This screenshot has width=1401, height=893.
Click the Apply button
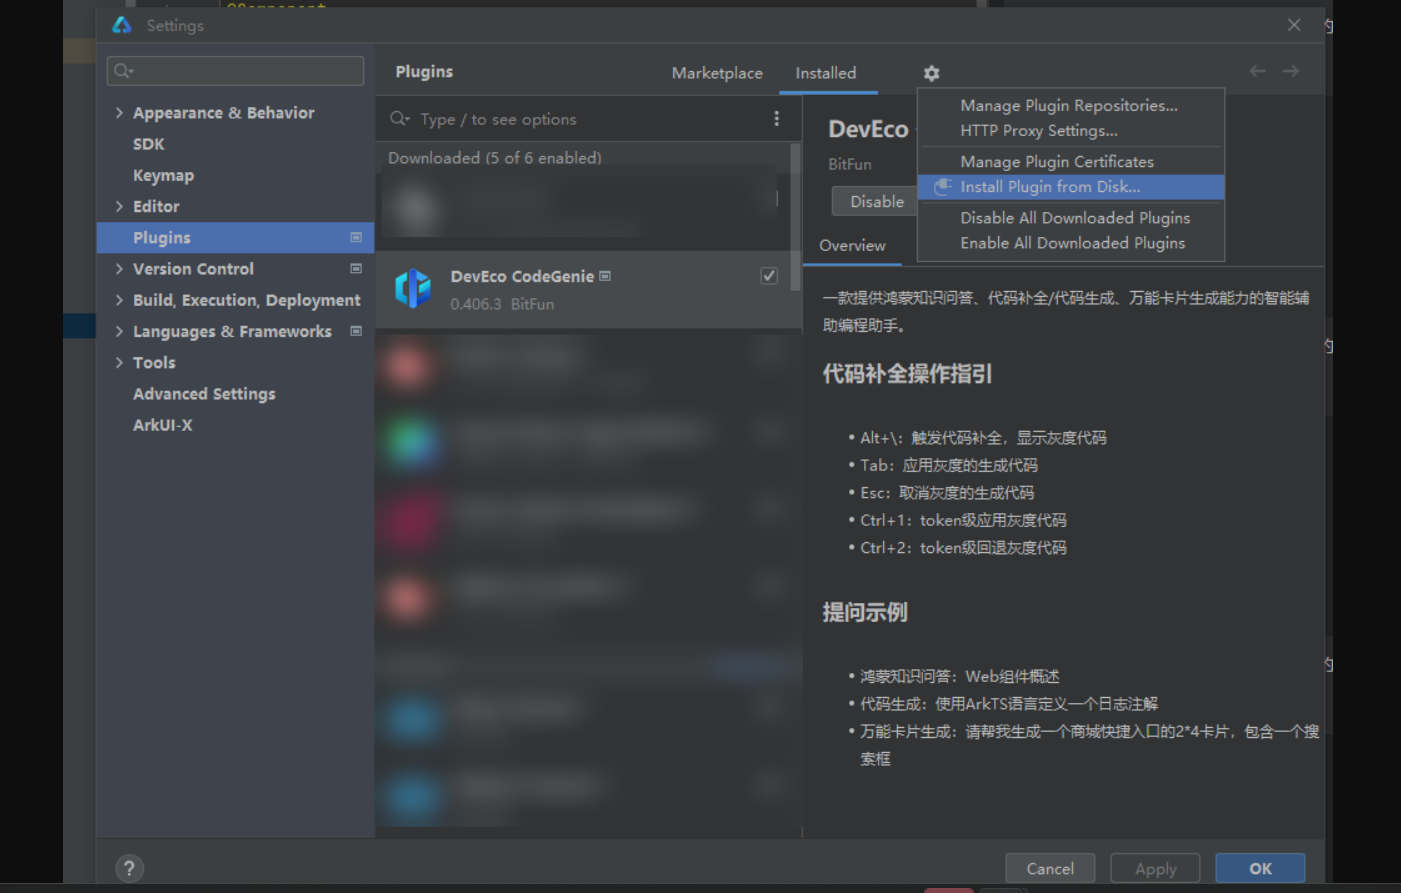[1156, 868]
